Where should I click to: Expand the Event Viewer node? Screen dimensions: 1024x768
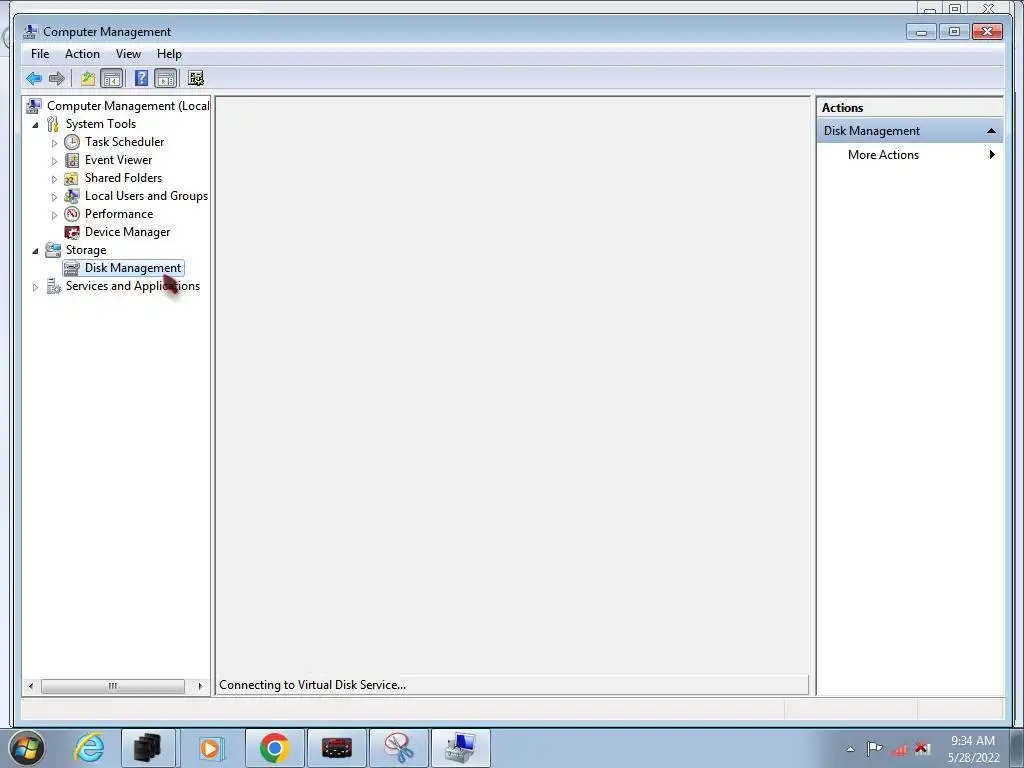click(x=54, y=161)
